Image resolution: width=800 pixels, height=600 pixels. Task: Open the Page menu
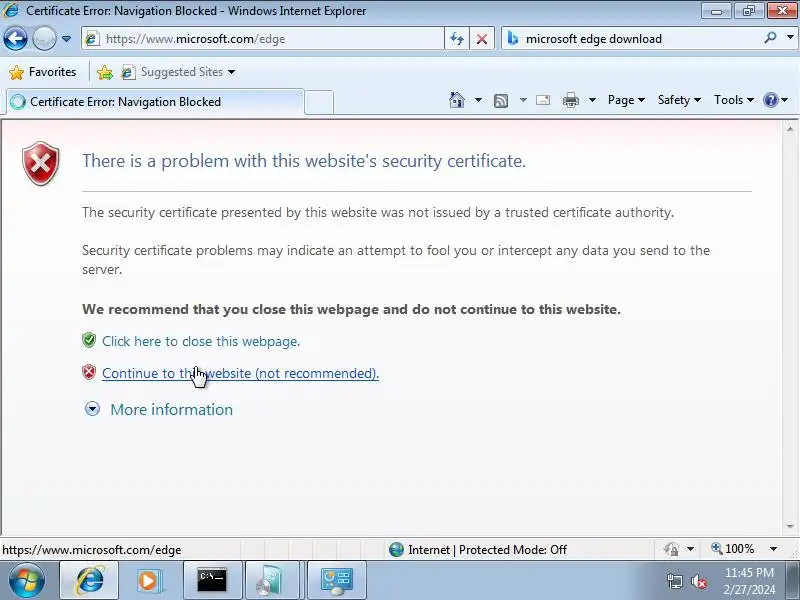coord(626,100)
